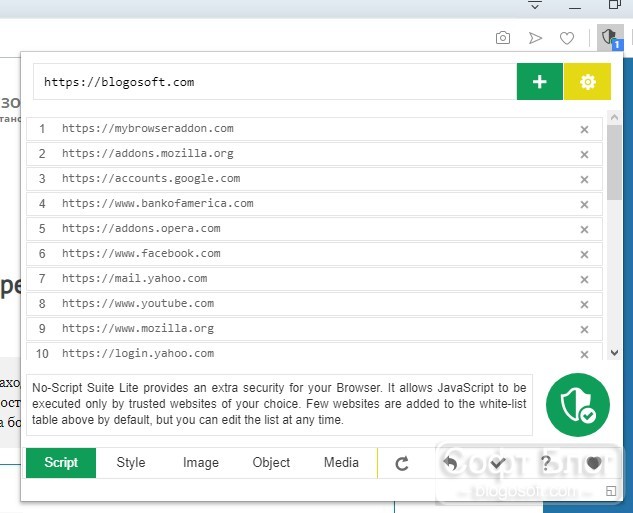
Task: Select the https://mybrowseraddon.com row text
Action: tap(148, 129)
